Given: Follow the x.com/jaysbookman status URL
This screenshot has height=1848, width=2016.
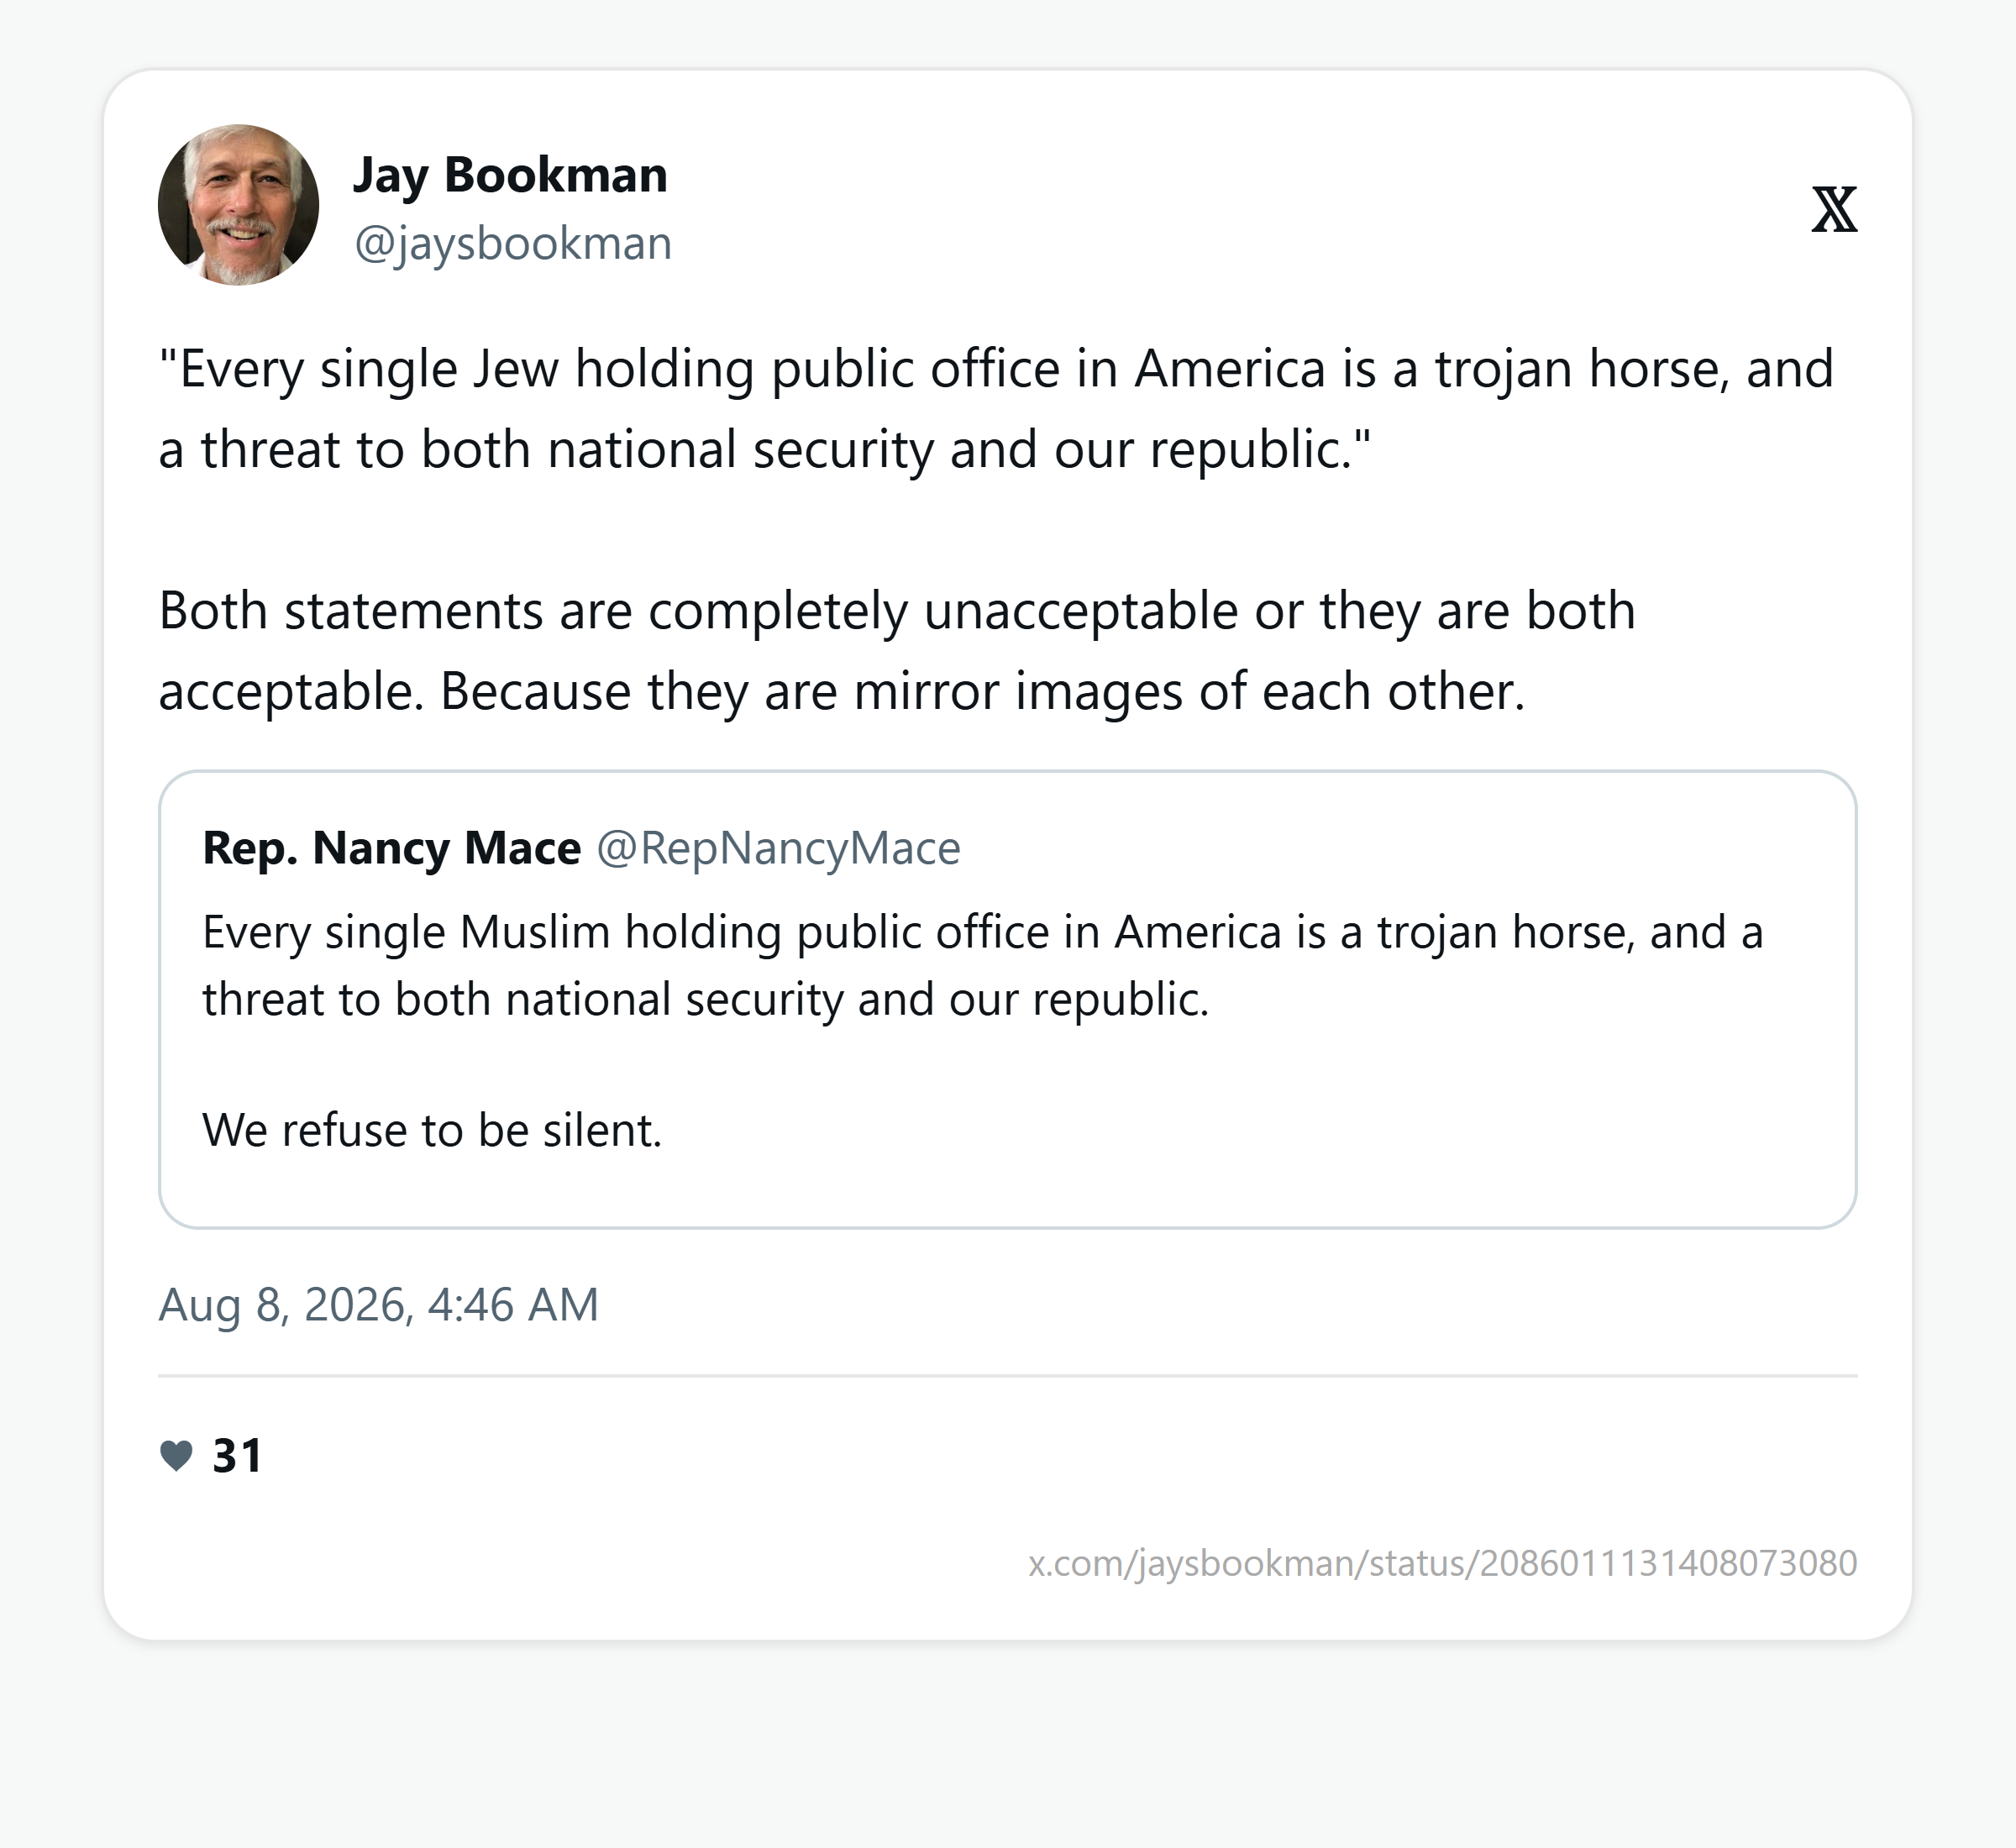Looking at the screenshot, I should tap(1442, 1562).
